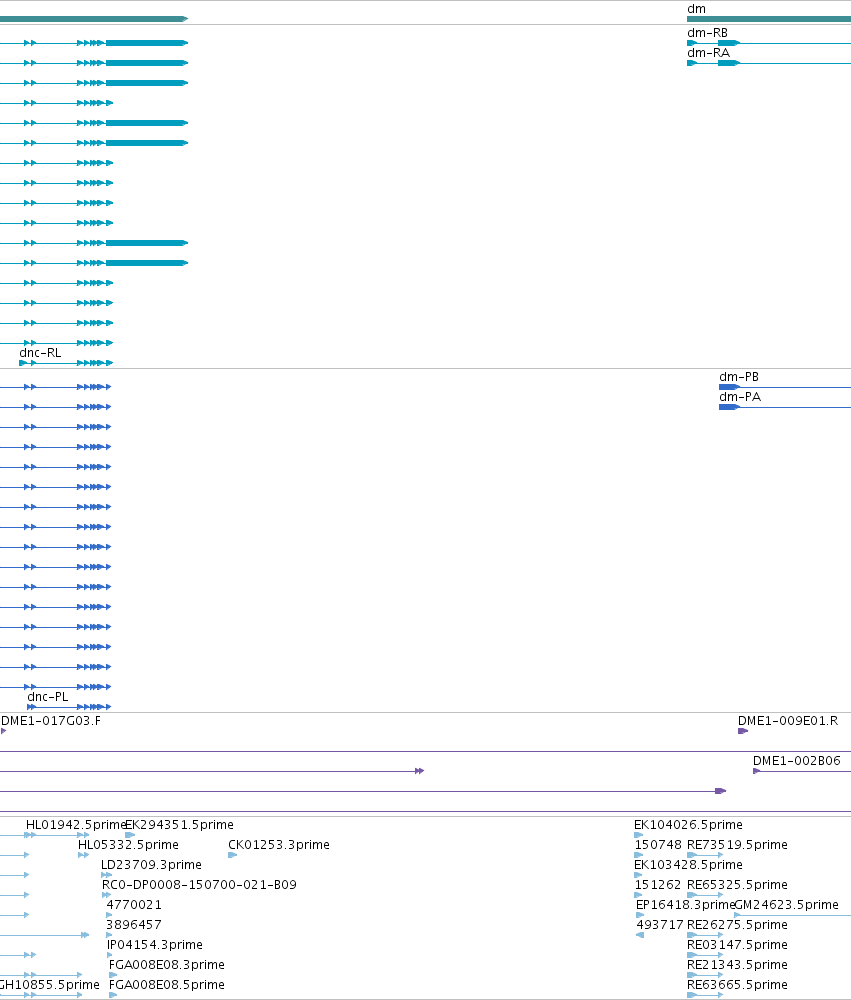
Task: Select EST LD23709.3prime
Action: click(151, 865)
